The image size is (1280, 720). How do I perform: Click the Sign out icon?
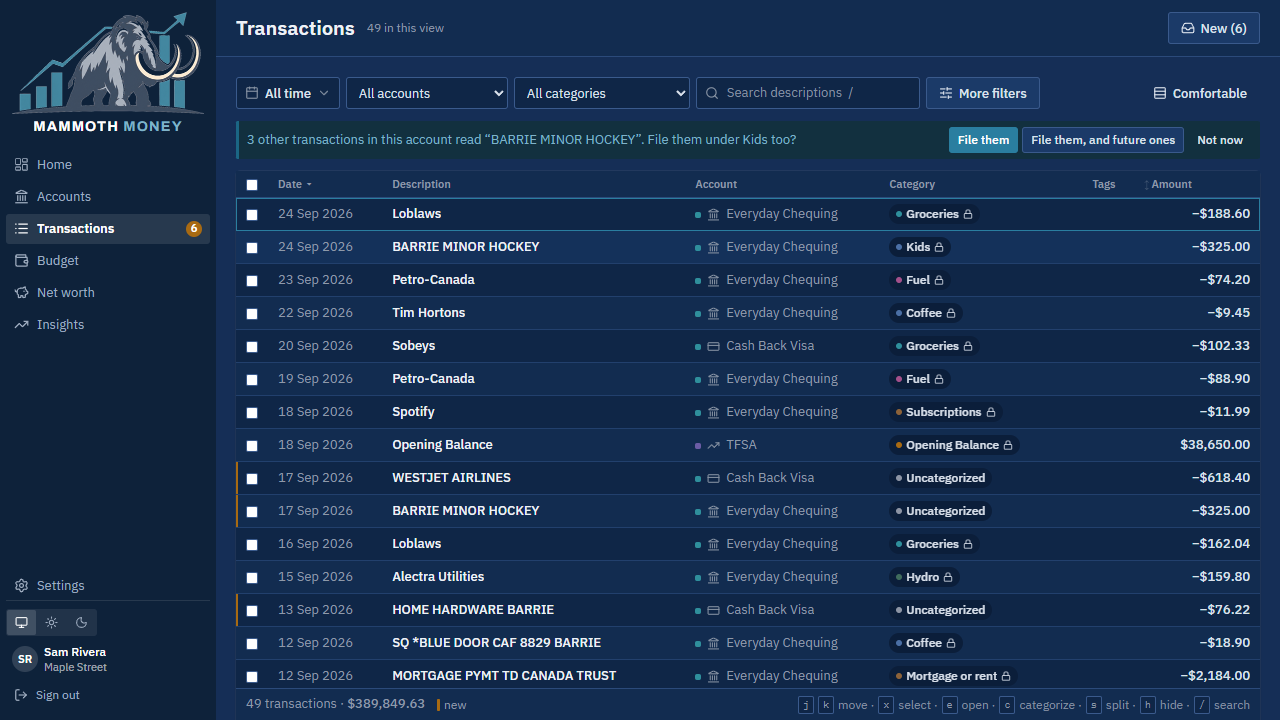pyautogui.click(x=22, y=695)
